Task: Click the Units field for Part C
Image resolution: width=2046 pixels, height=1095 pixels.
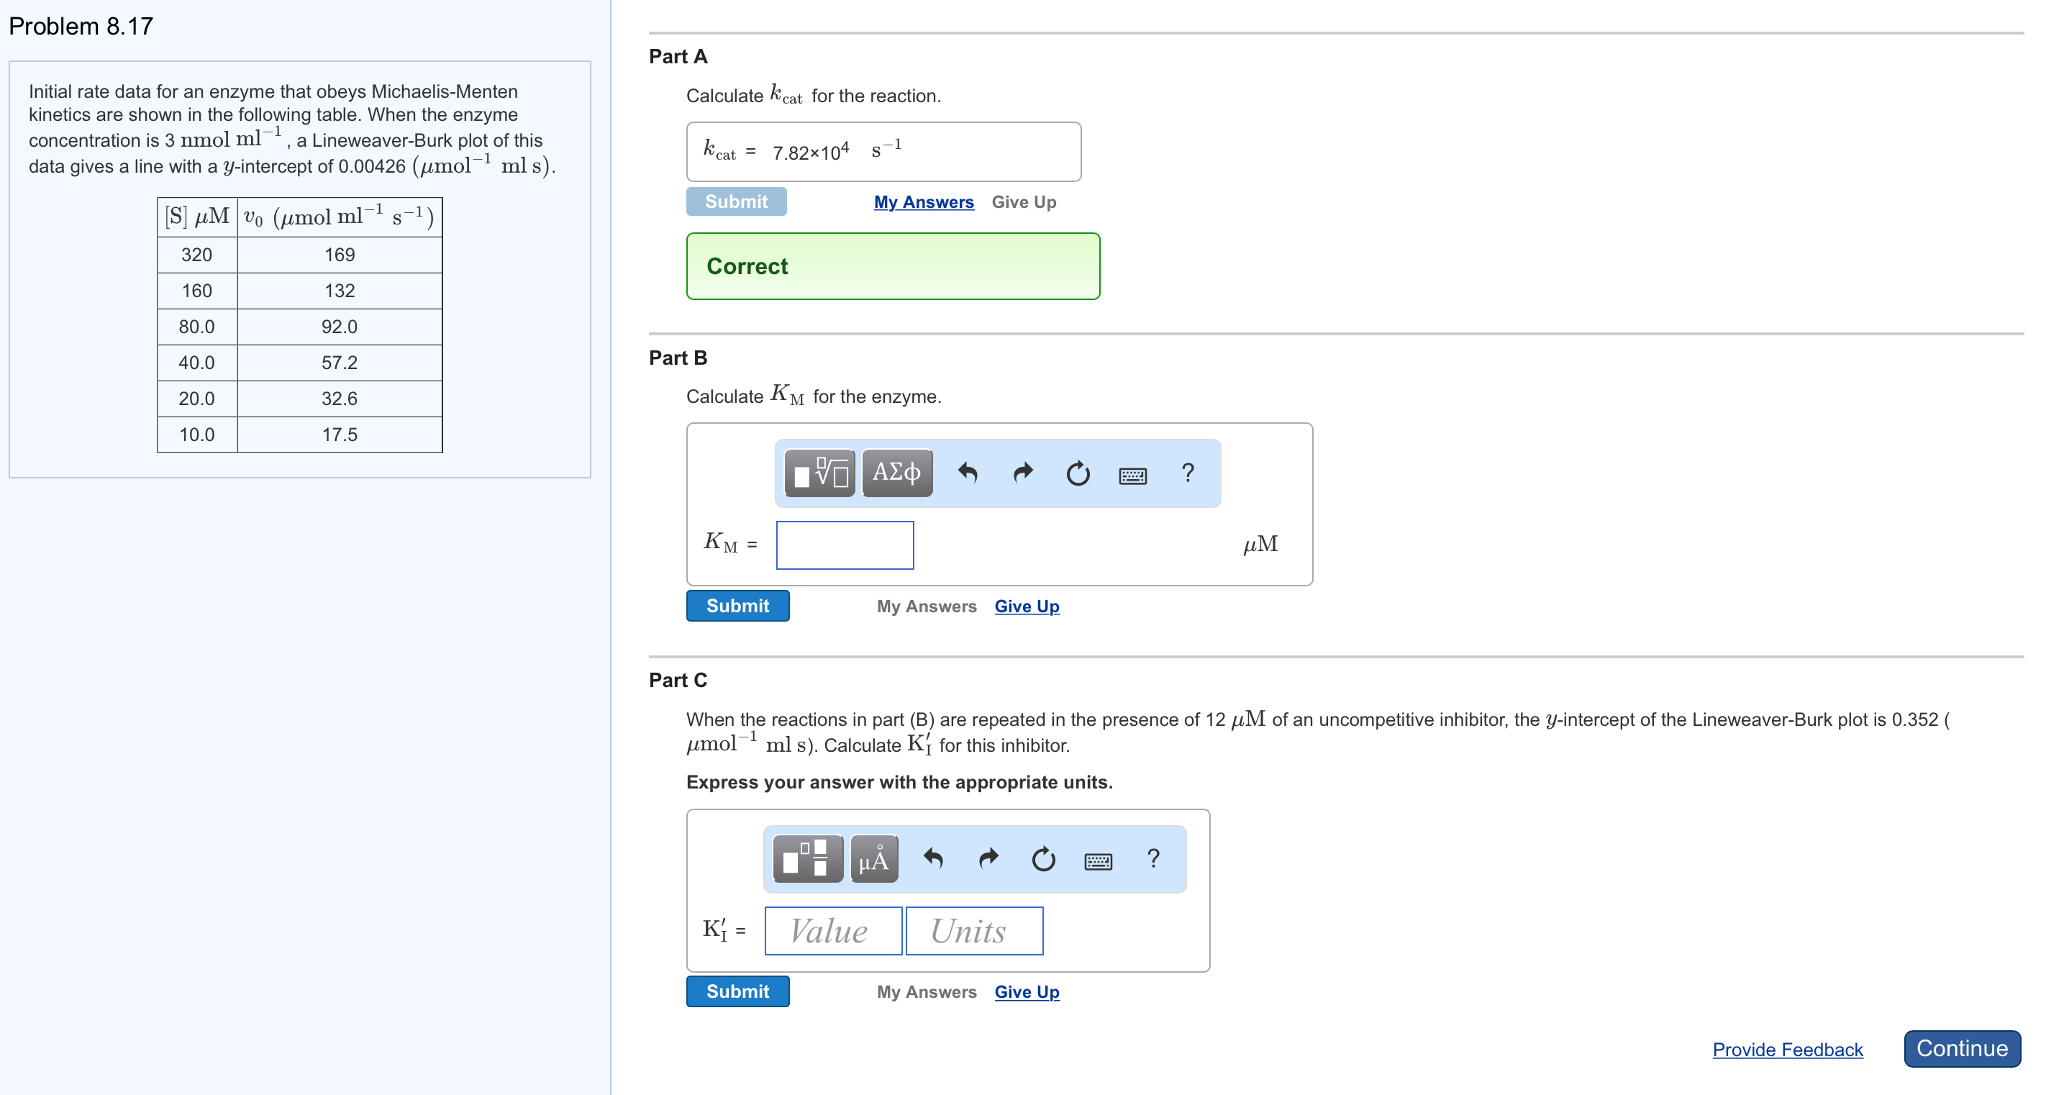Action: 974,931
